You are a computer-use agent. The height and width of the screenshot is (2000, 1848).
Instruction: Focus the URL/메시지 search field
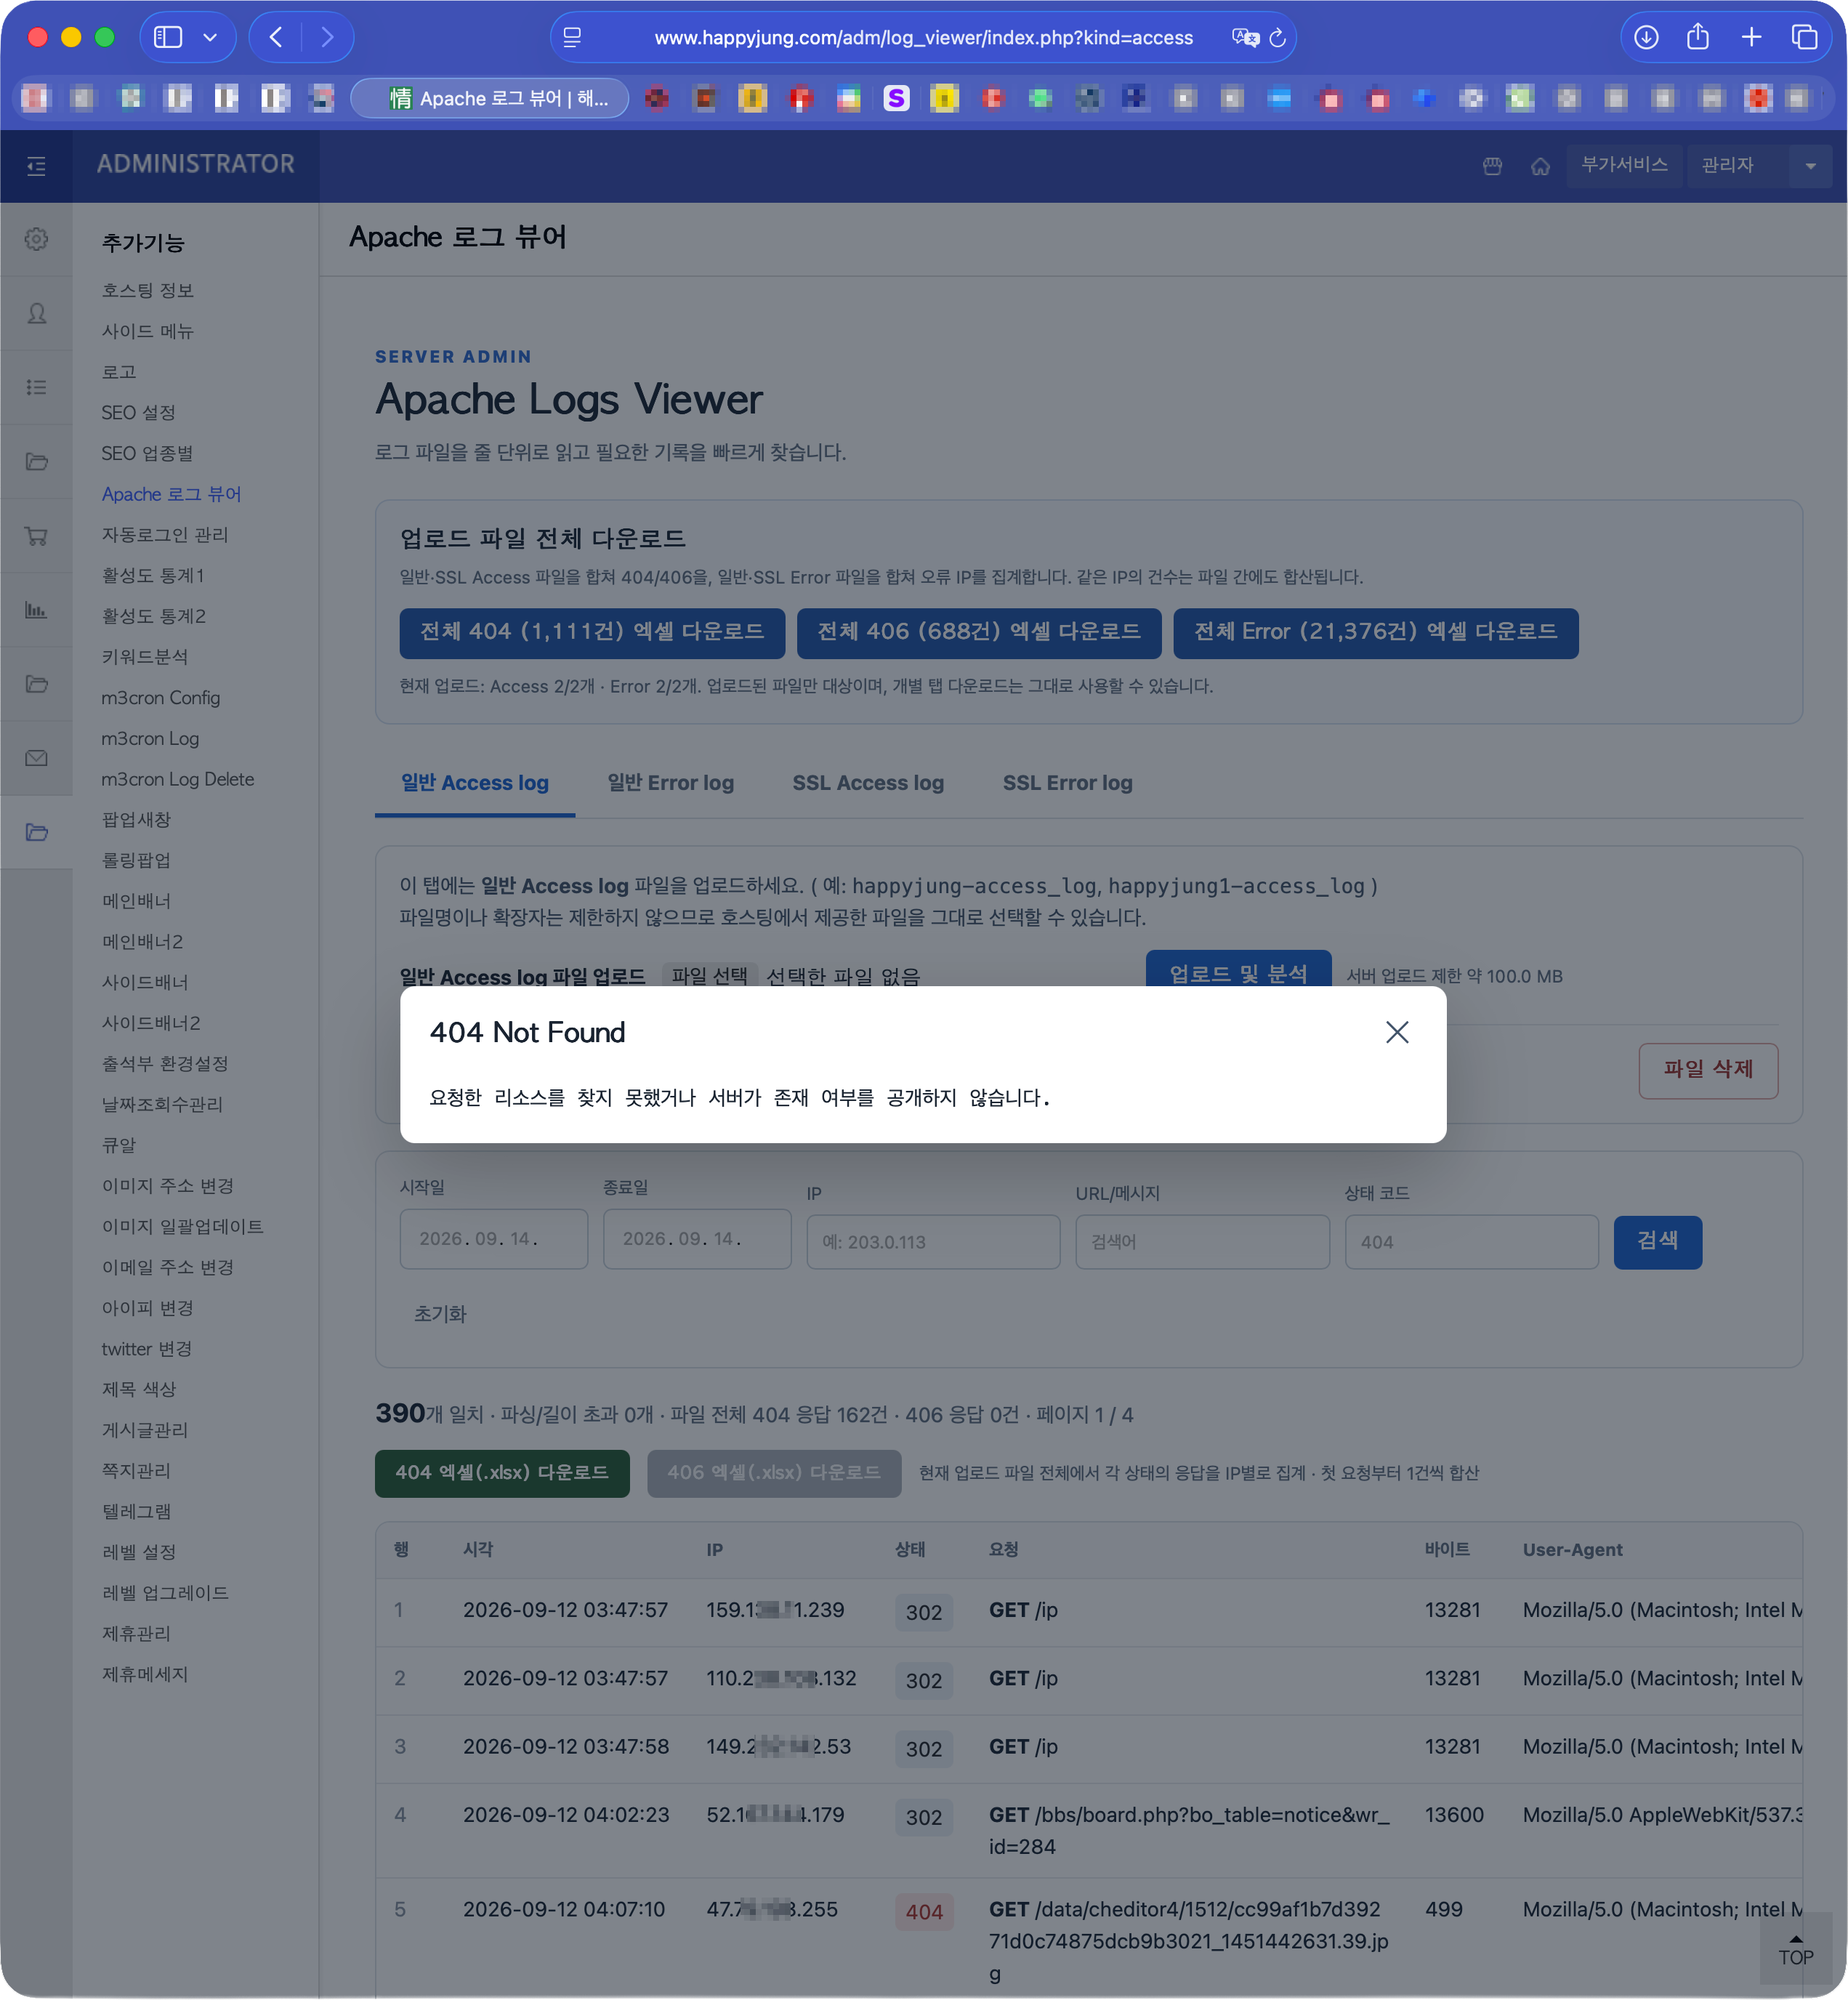click(x=1202, y=1241)
